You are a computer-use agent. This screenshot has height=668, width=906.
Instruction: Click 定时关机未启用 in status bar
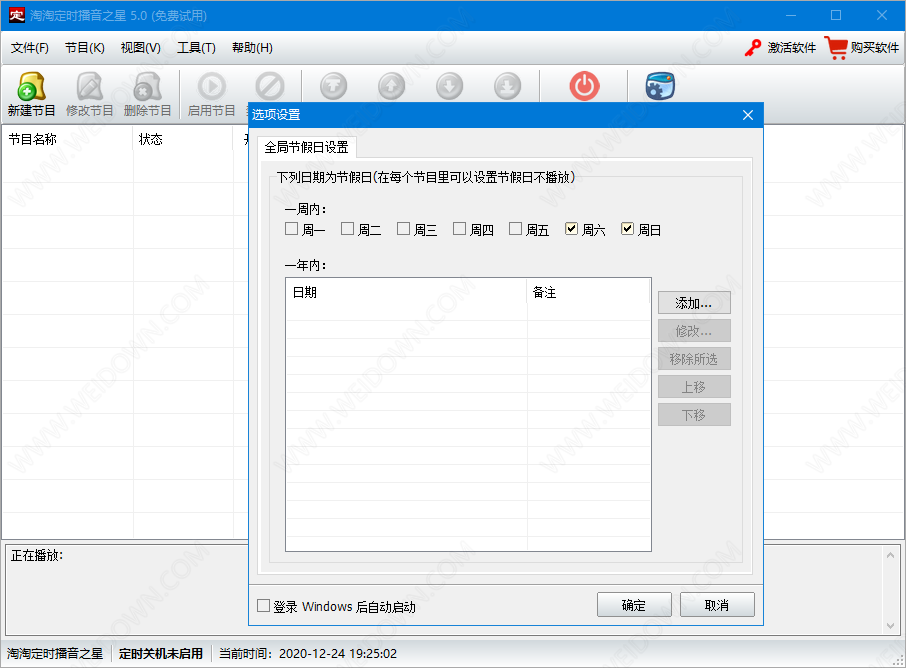161,654
